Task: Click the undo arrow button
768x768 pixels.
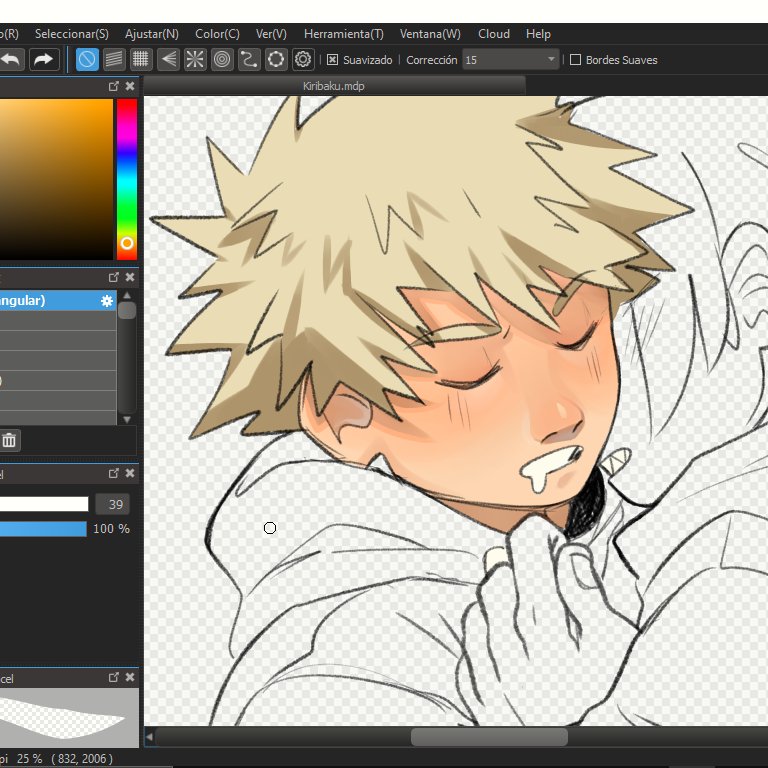Action: pos(11,60)
